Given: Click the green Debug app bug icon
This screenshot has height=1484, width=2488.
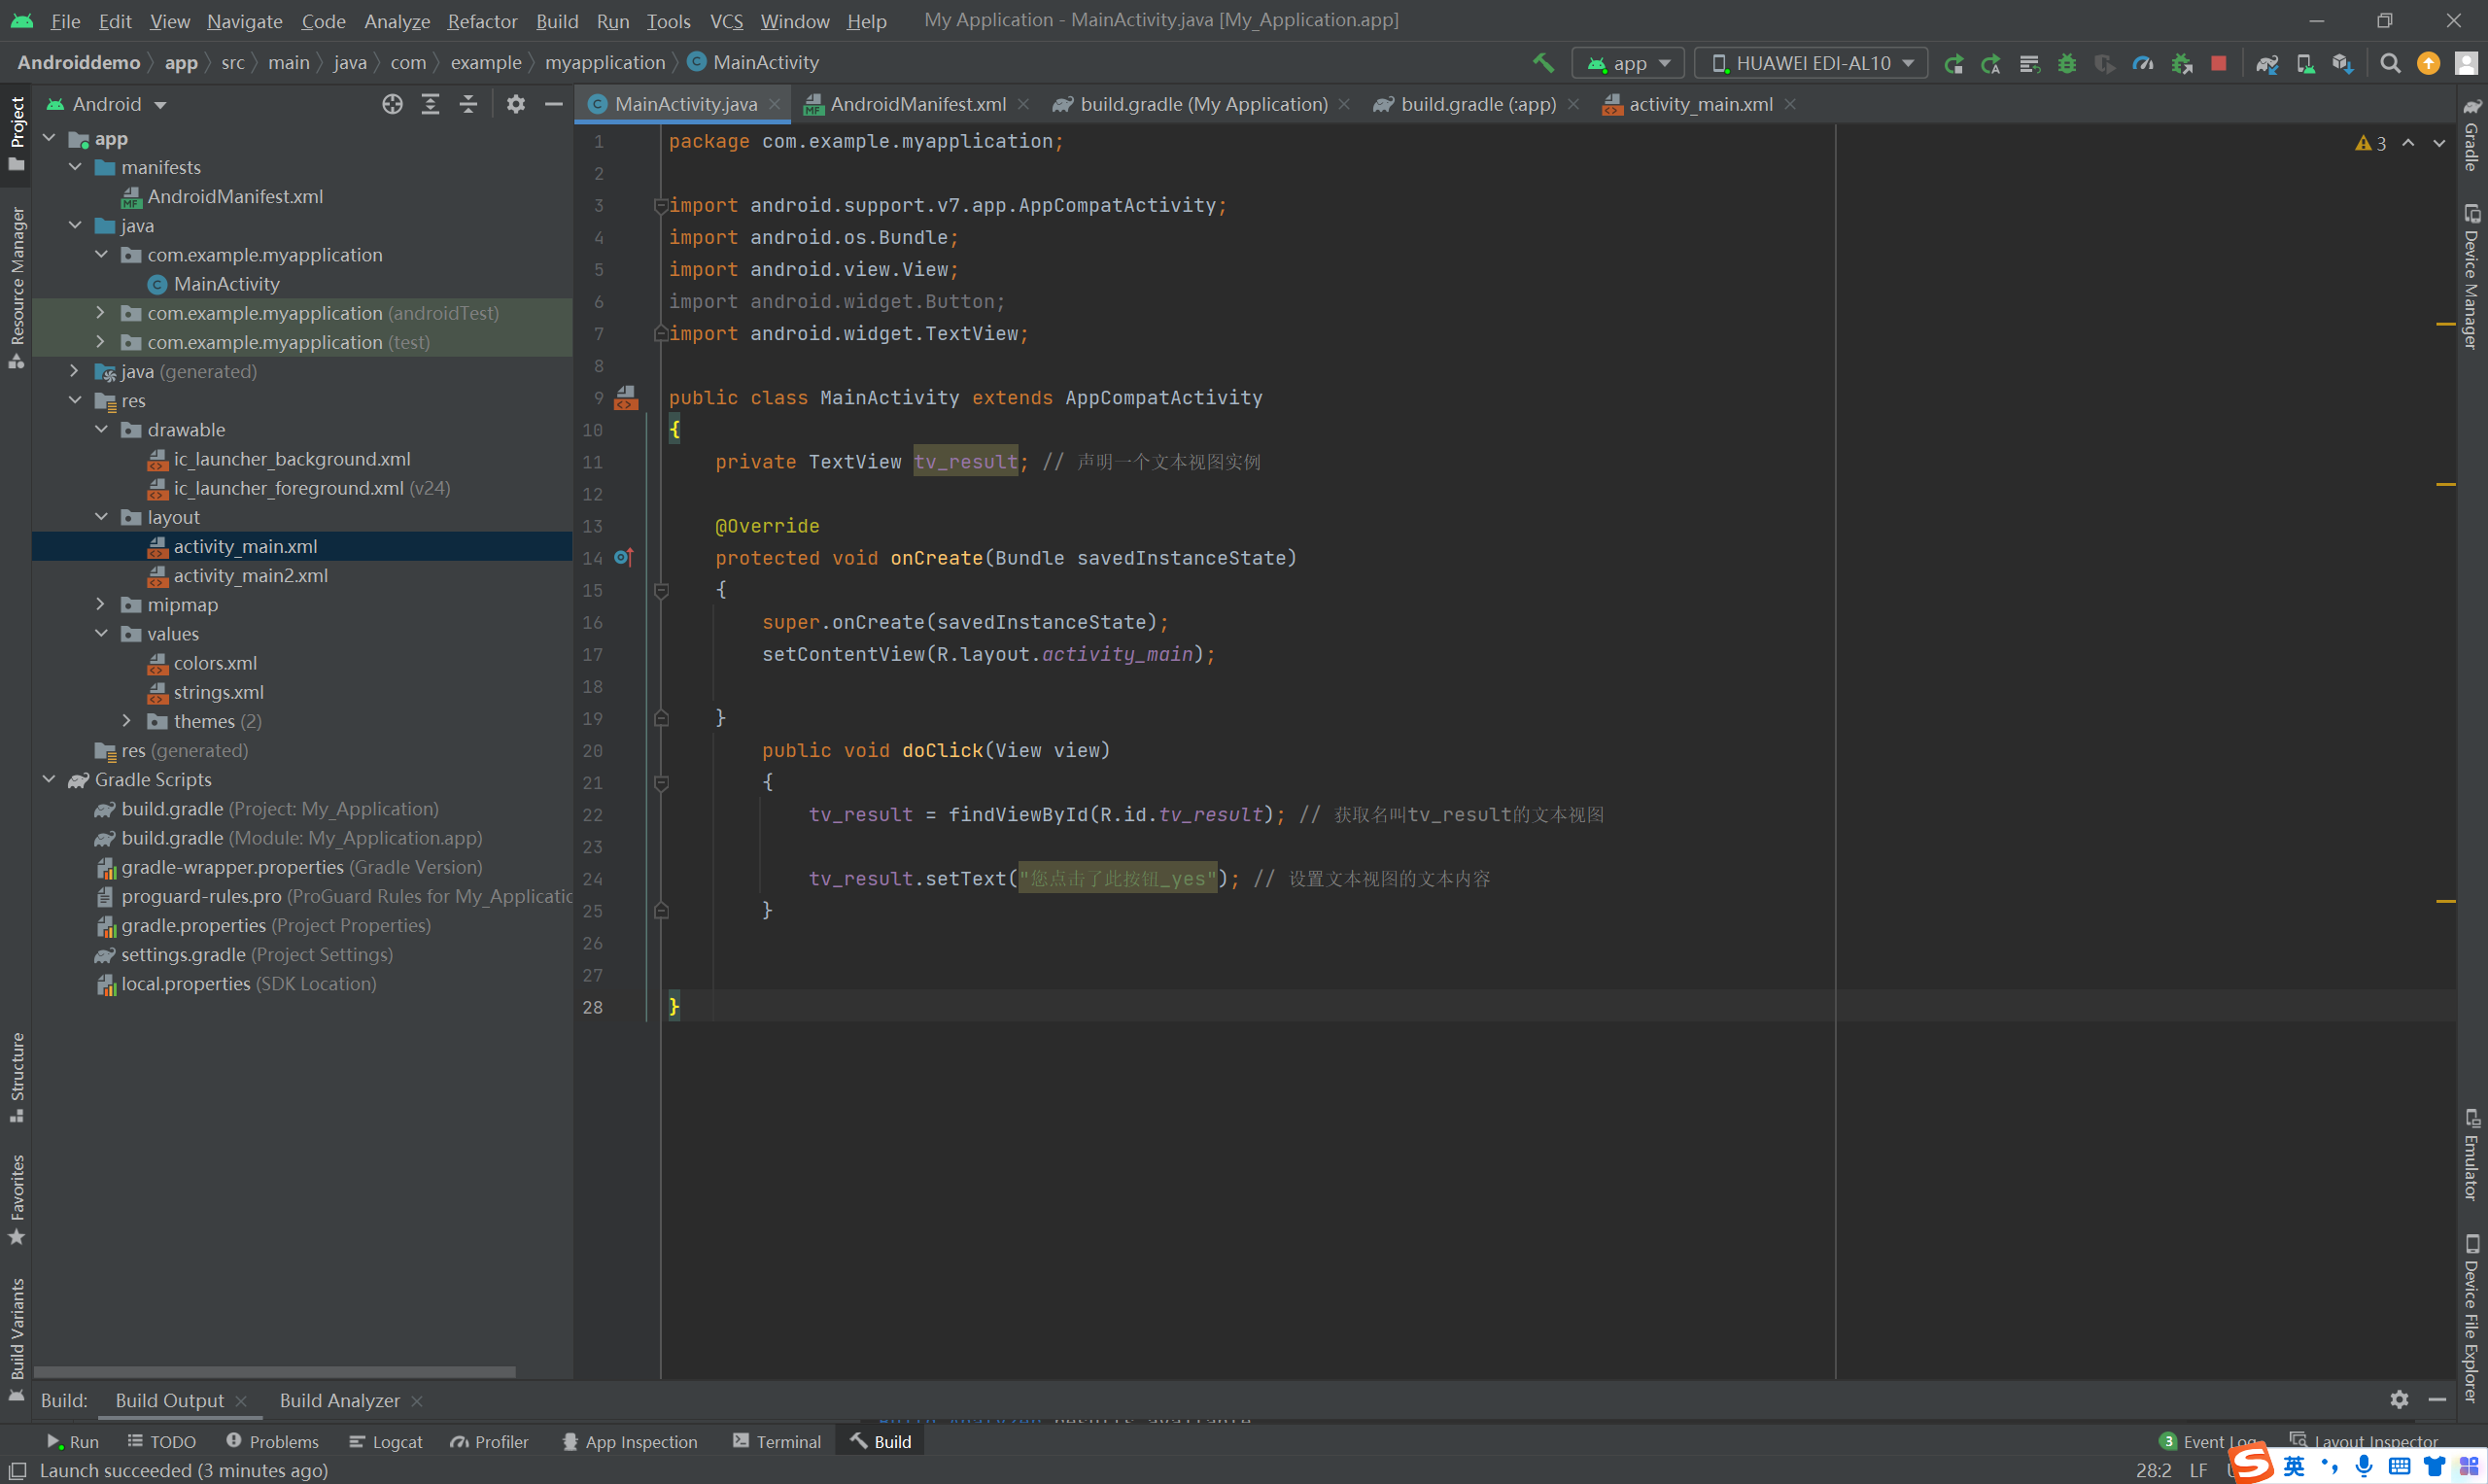Looking at the screenshot, I should (x=2067, y=63).
